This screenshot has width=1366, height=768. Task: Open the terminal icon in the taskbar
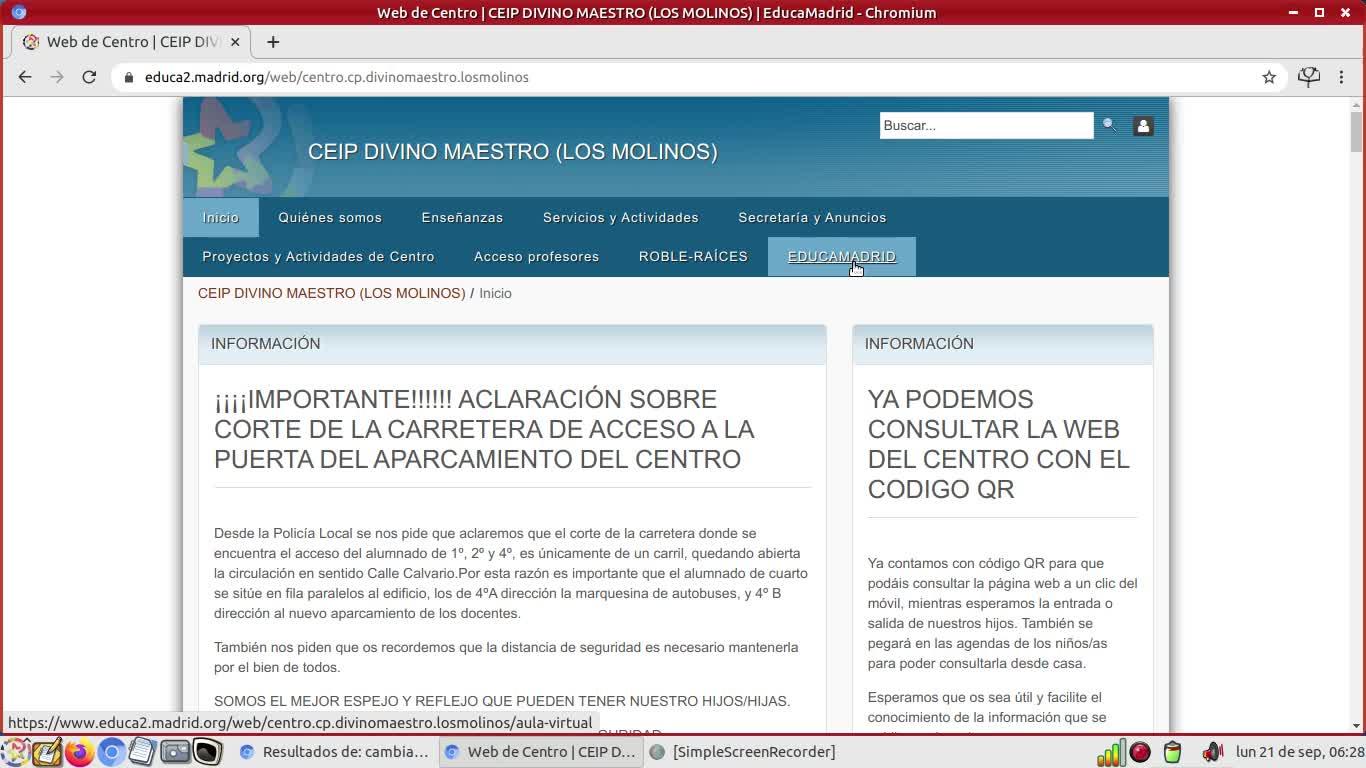pyautogui.click(x=207, y=752)
